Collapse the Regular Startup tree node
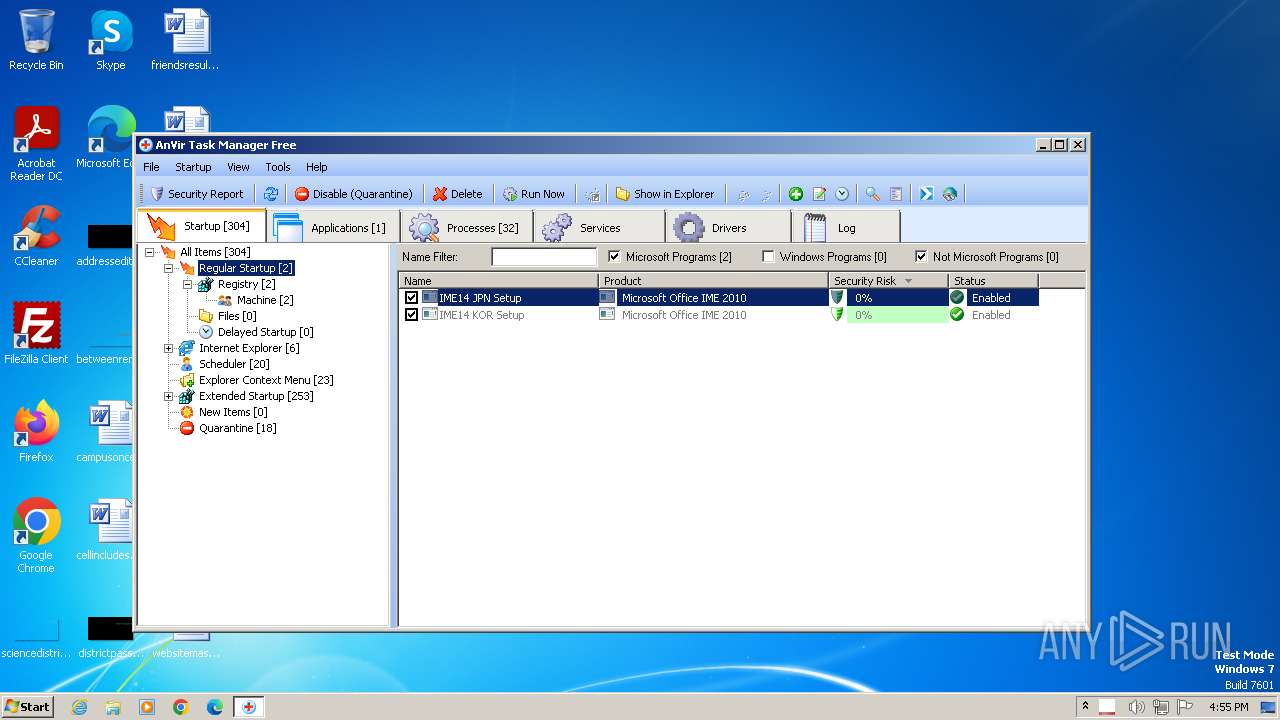This screenshot has width=1280, height=720. coord(168,268)
